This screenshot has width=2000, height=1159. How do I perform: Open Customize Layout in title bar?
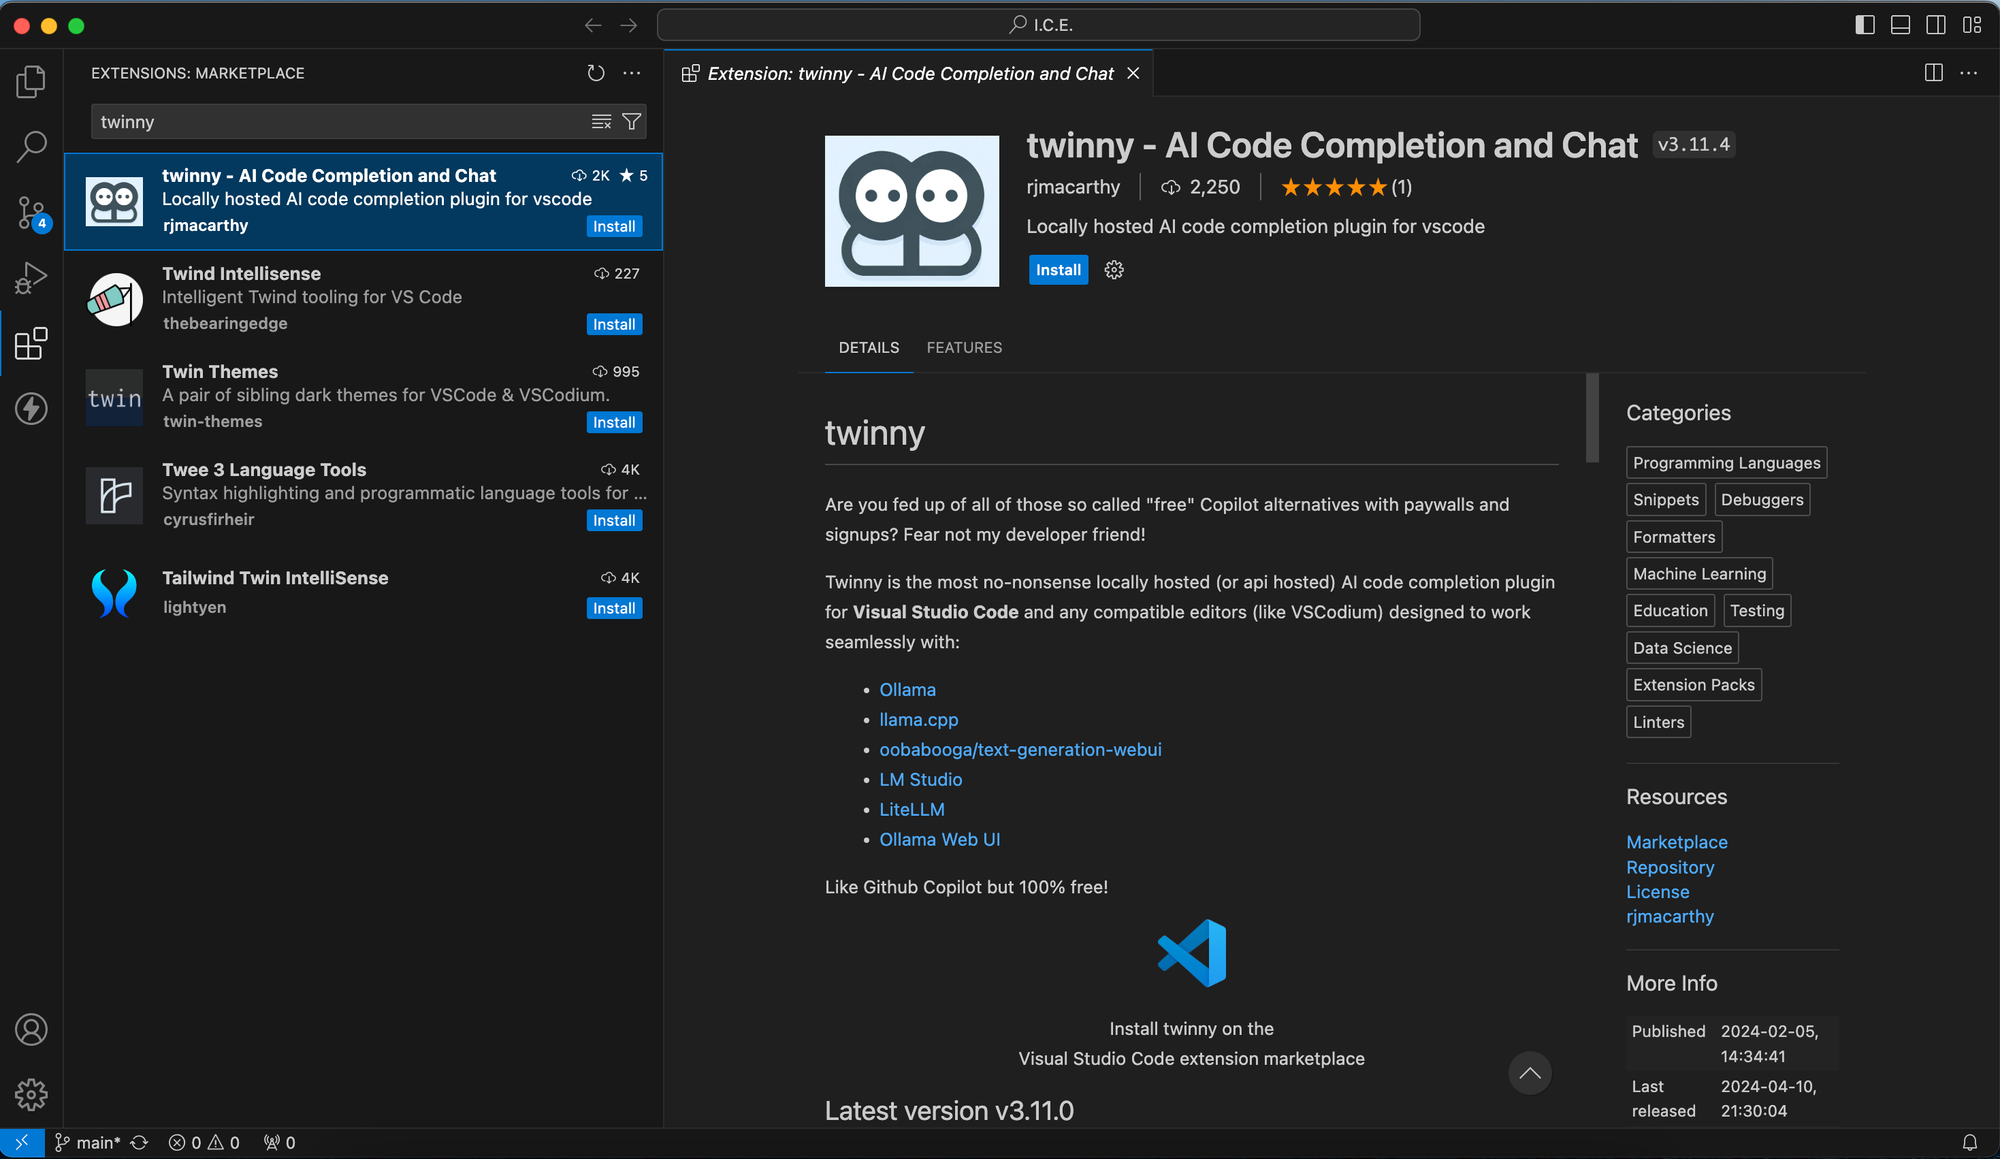point(1972,25)
